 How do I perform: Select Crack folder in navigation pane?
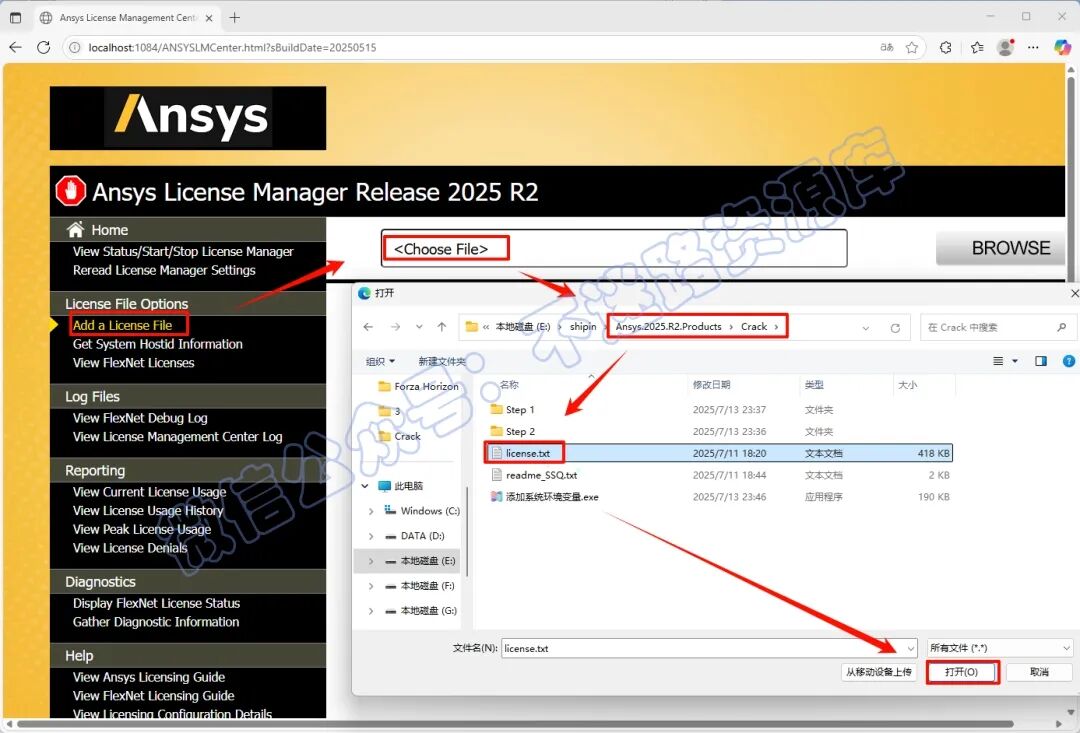coord(400,436)
